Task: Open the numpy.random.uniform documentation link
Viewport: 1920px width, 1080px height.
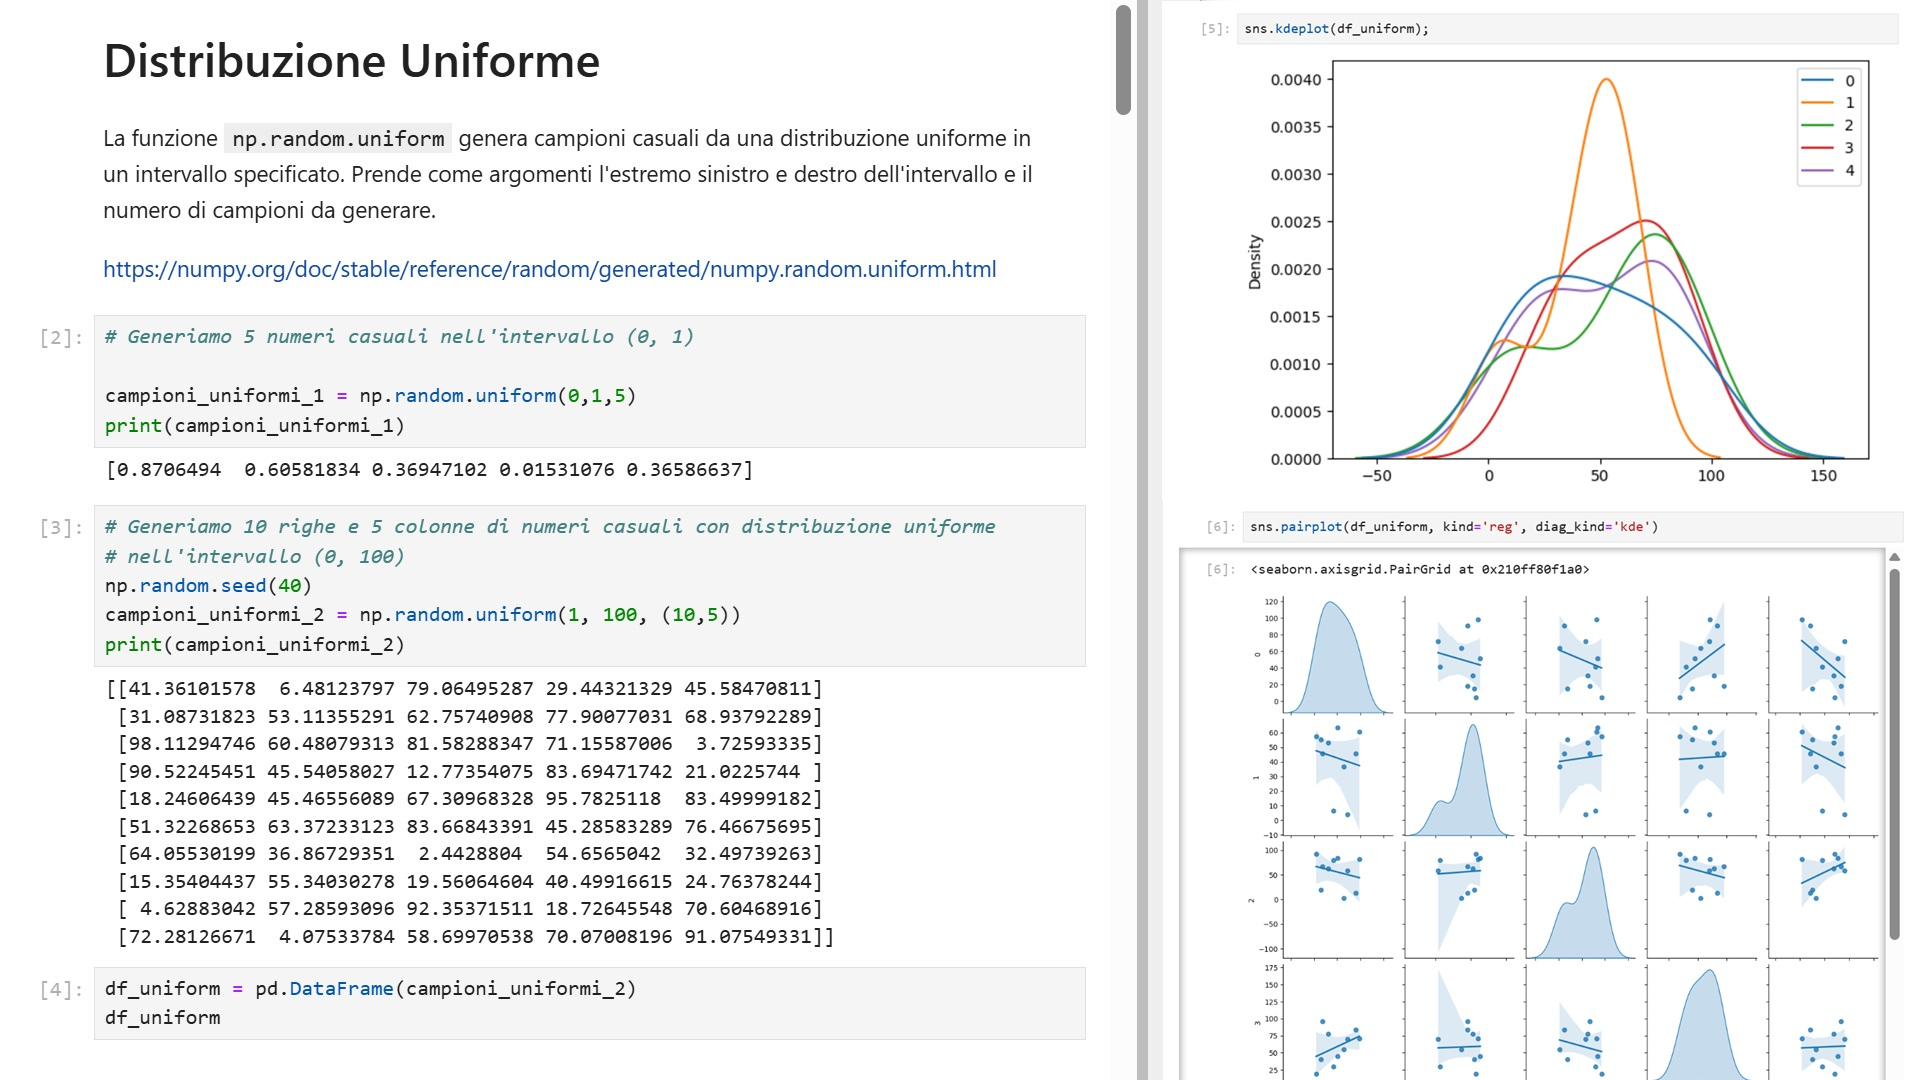Action: [x=549, y=268]
